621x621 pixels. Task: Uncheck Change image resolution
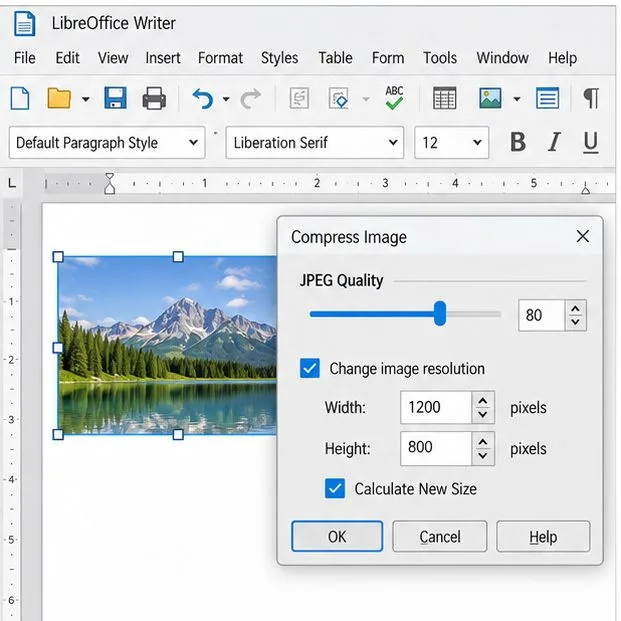(x=310, y=368)
